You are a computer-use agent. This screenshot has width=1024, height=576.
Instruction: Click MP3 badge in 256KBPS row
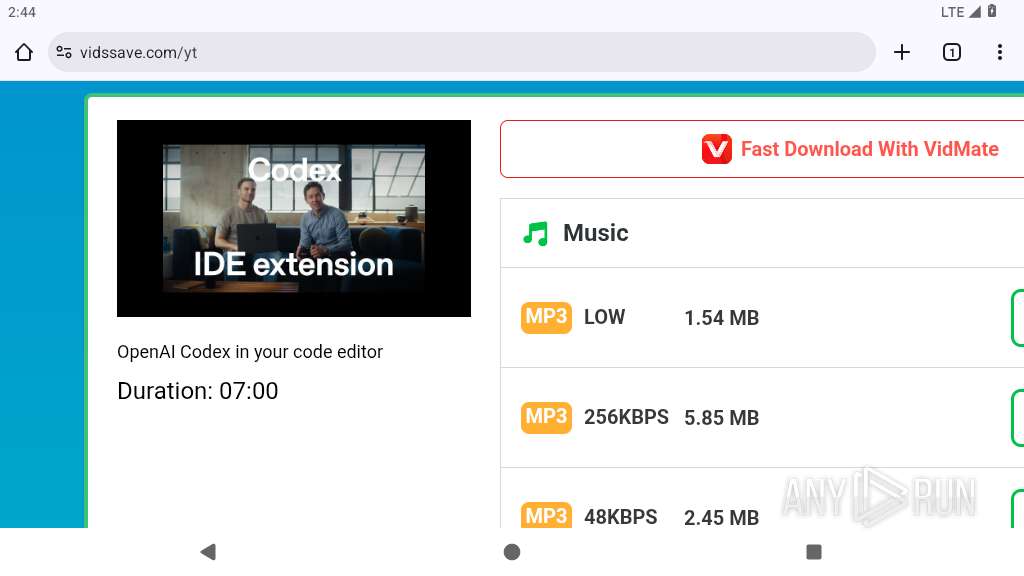pos(546,417)
